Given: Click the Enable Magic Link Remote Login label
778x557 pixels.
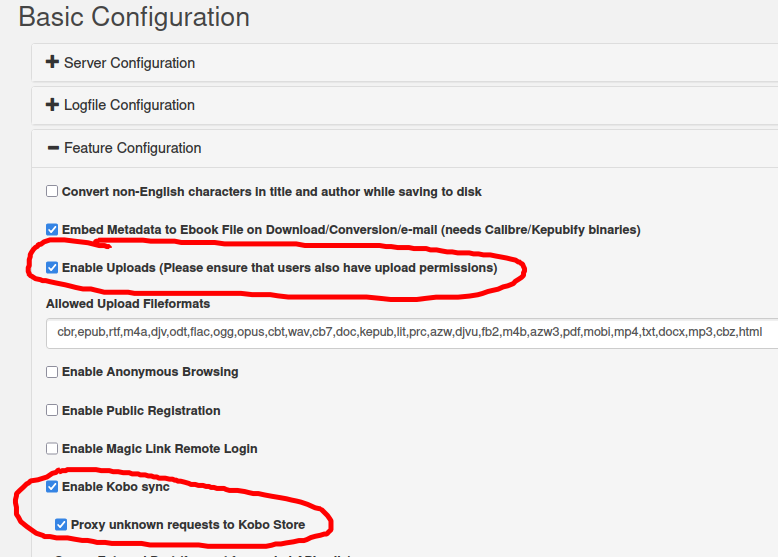Looking at the screenshot, I should pos(159,449).
